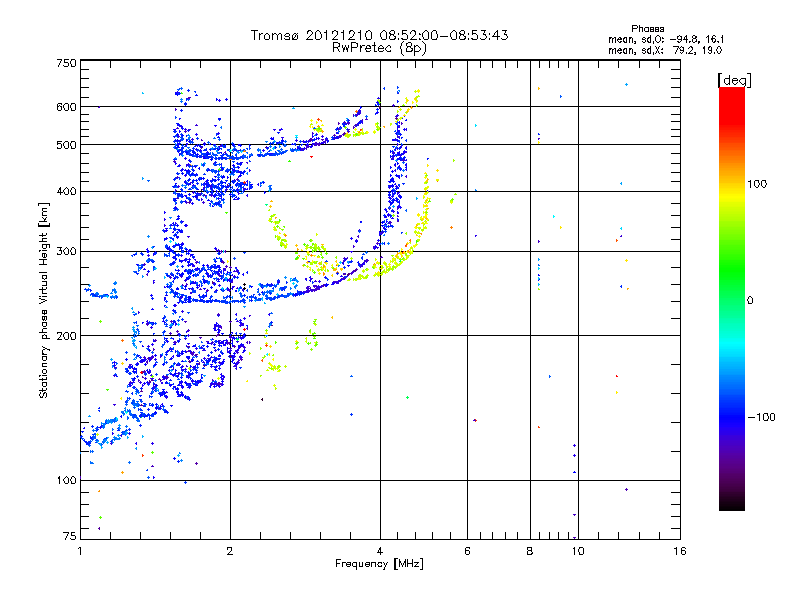This screenshot has width=800, height=600.
Task: Click the y-axis tick label "750"
Action: (66, 63)
